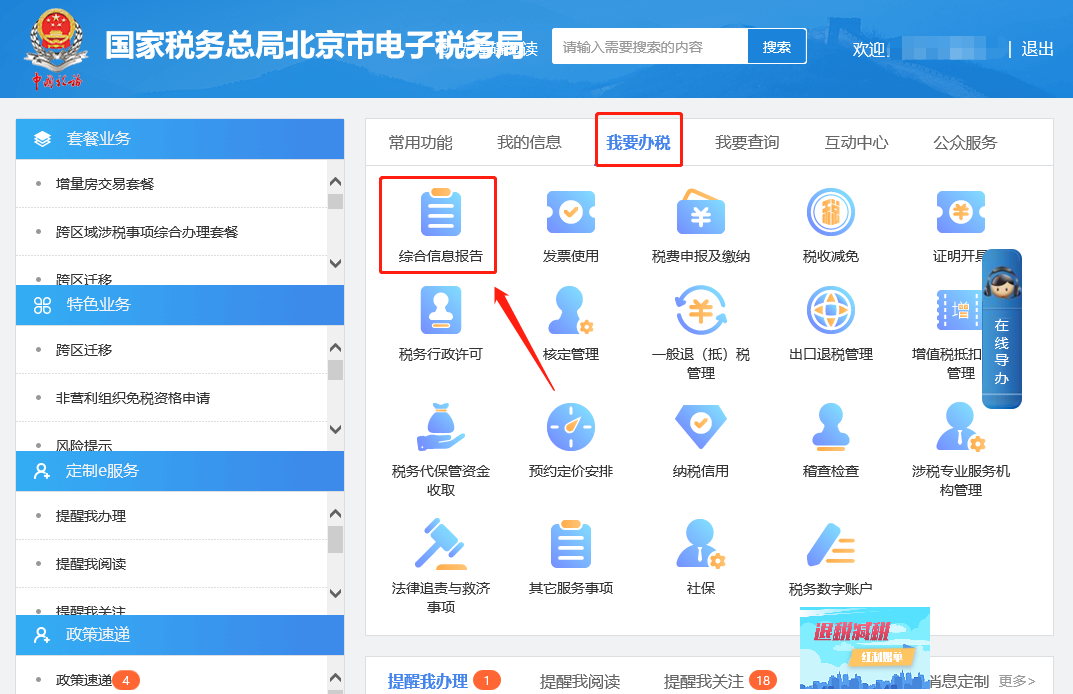Open the 核定管理 icon
Viewport: 1073px width, 694px height.
tap(571, 310)
